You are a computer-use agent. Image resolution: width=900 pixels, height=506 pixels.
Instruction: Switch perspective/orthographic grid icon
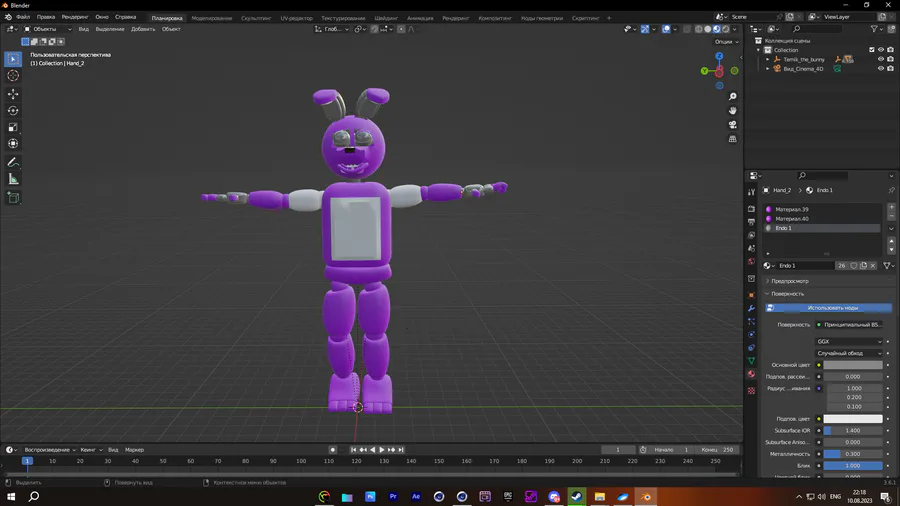click(732, 139)
